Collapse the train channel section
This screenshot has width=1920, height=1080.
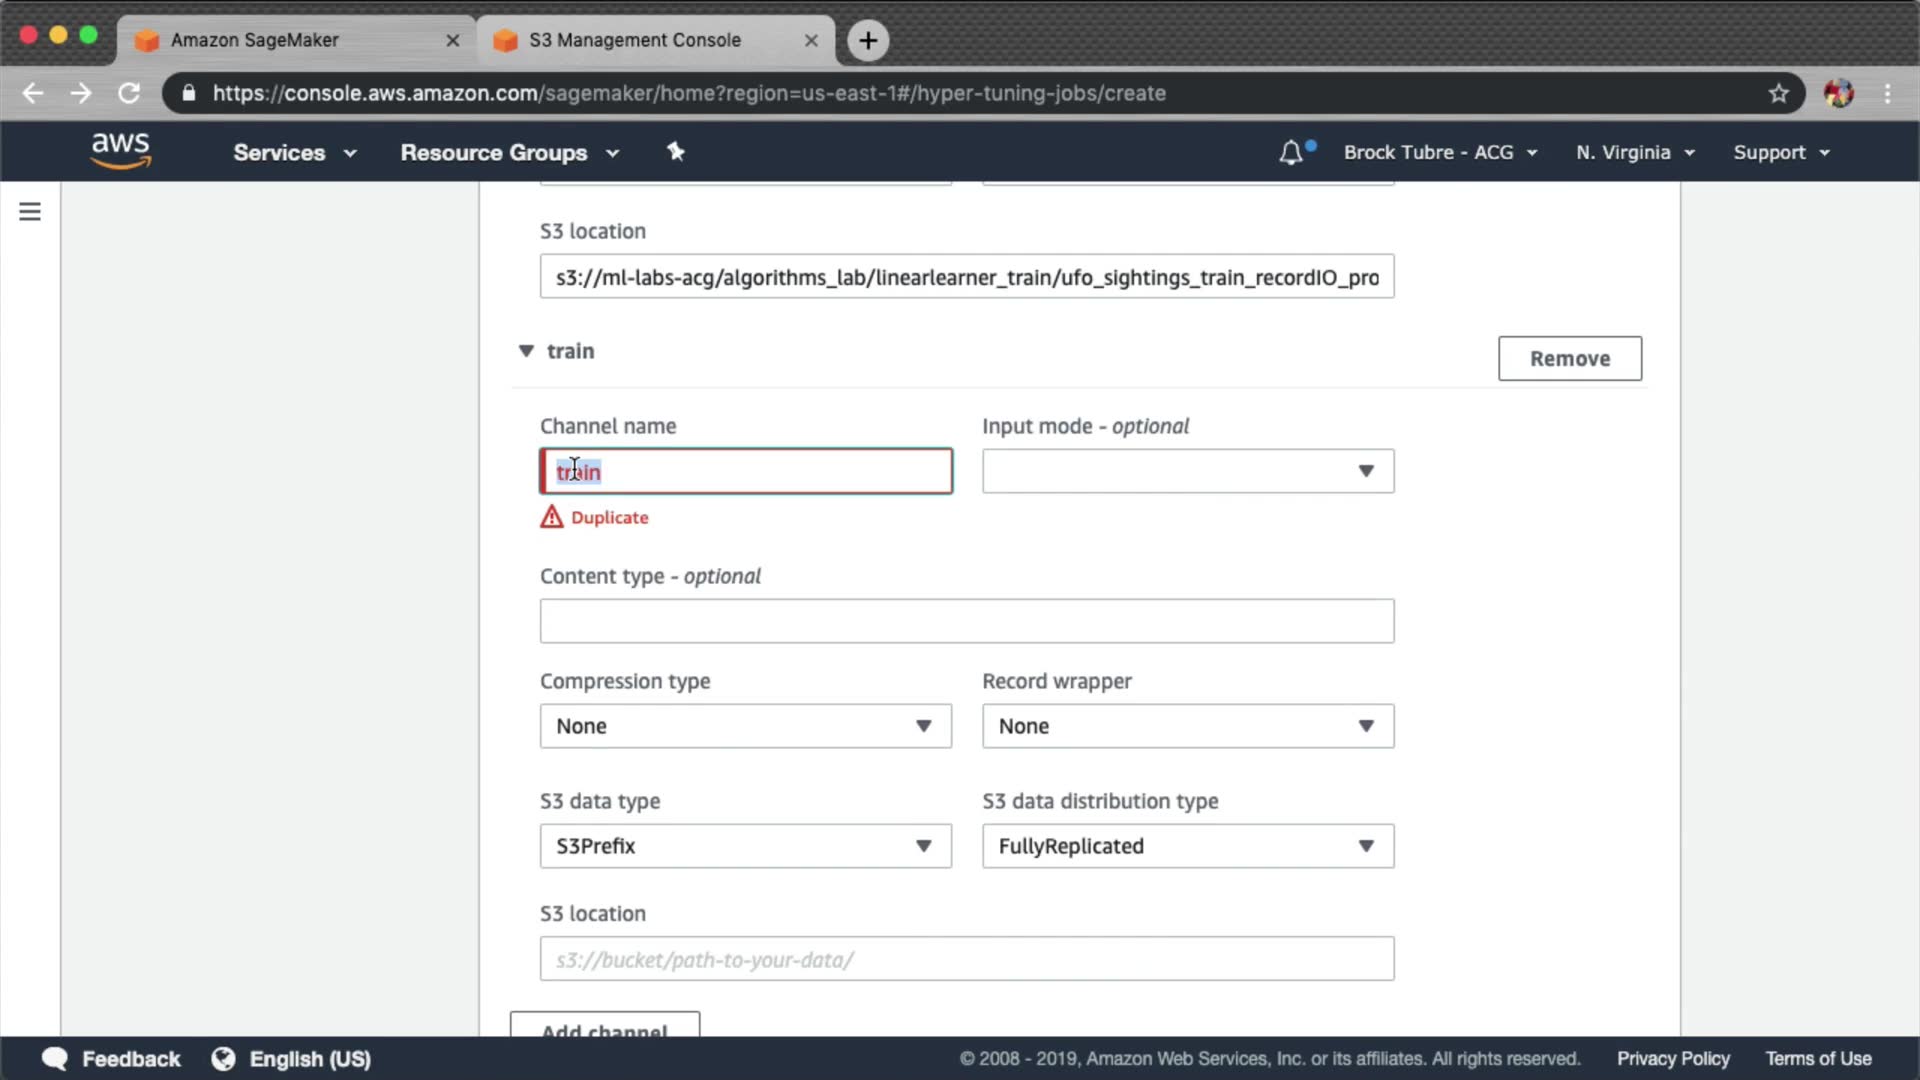click(x=526, y=351)
